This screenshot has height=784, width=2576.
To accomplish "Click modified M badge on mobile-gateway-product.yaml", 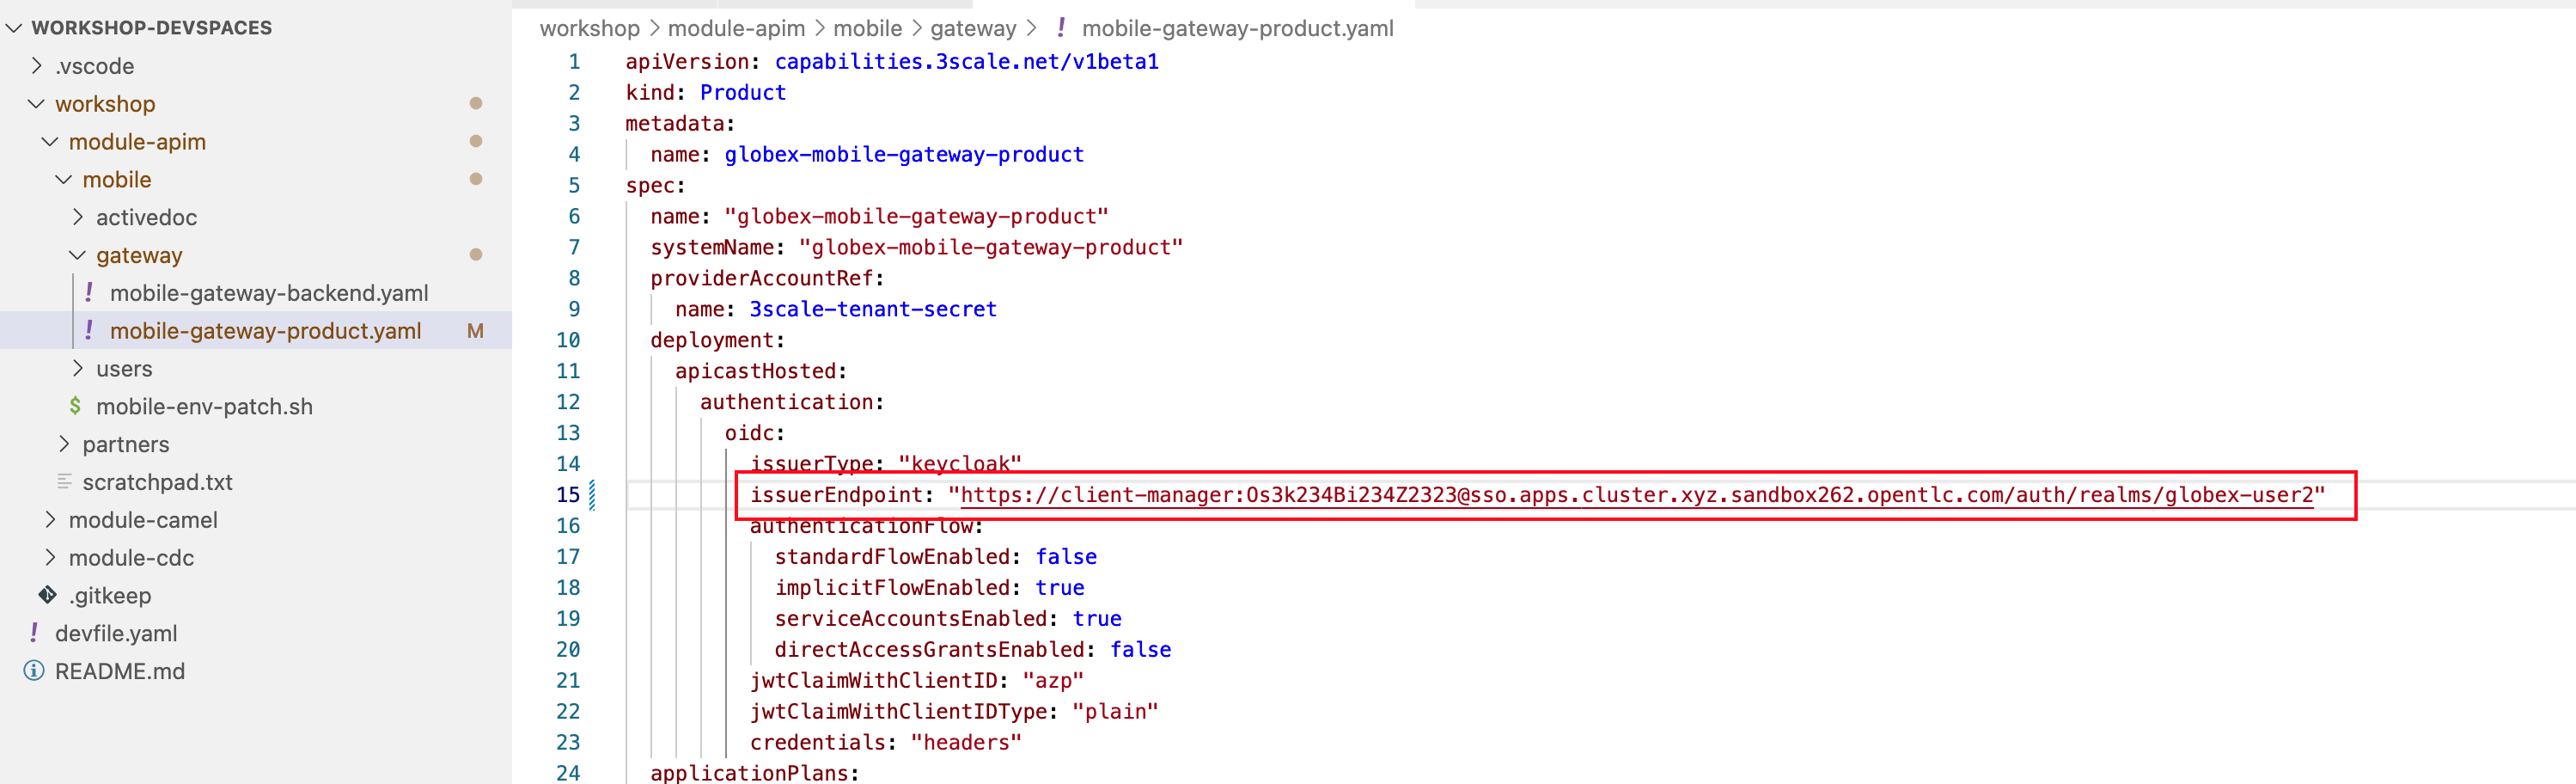I will pyautogui.click(x=476, y=331).
